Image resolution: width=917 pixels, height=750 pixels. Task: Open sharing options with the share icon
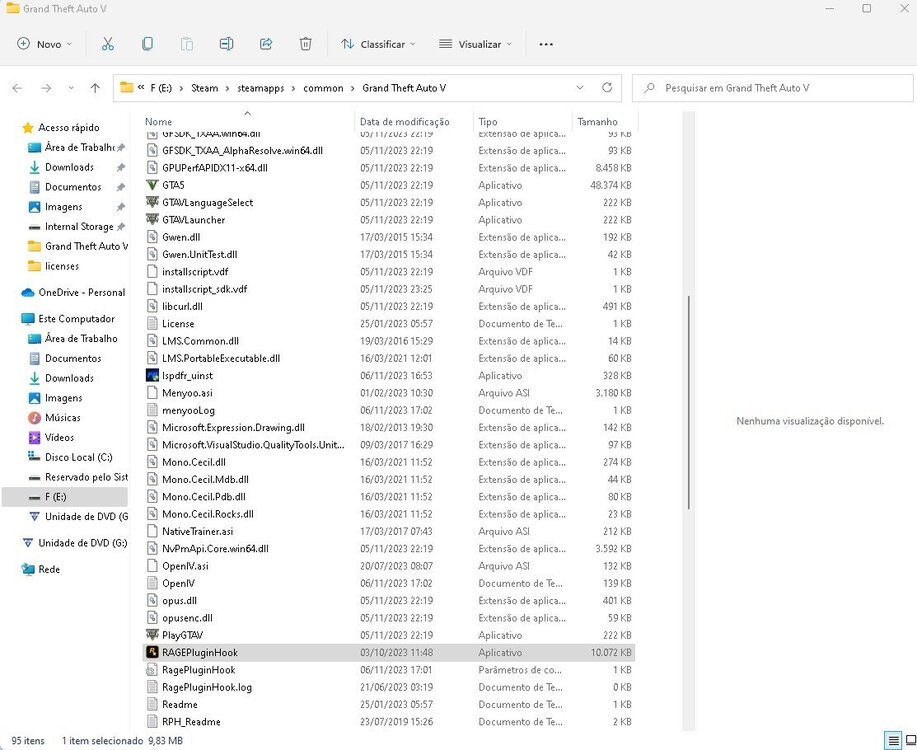(266, 44)
